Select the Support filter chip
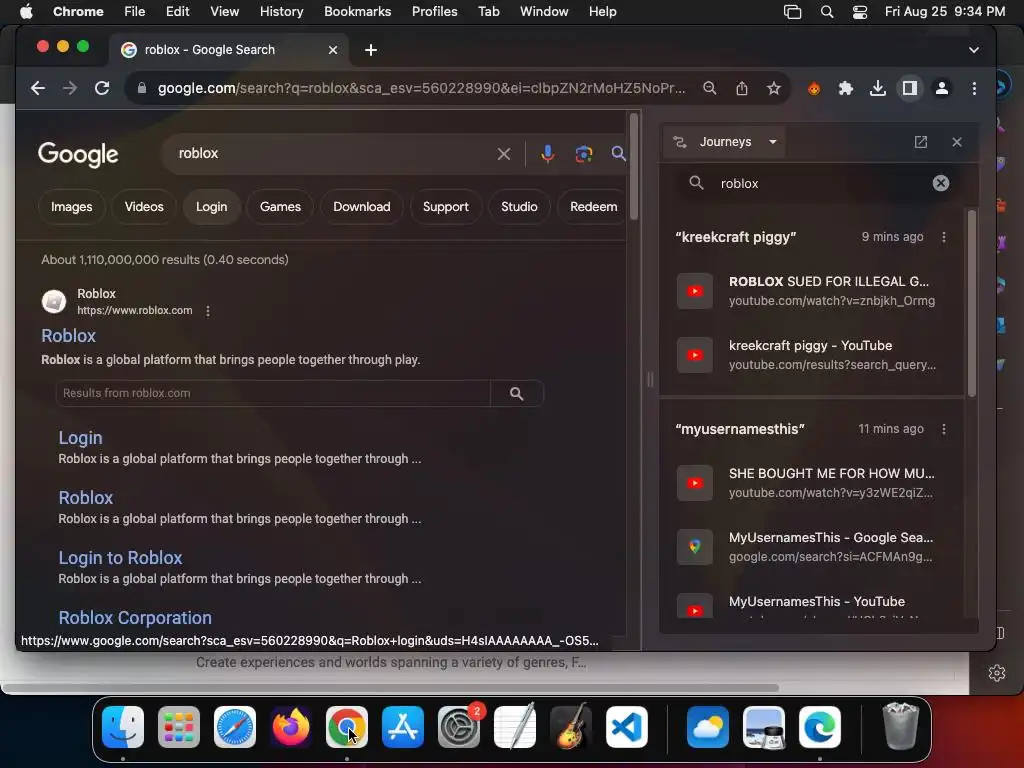Image resolution: width=1024 pixels, height=768 pixels. (x=445, y=207)
